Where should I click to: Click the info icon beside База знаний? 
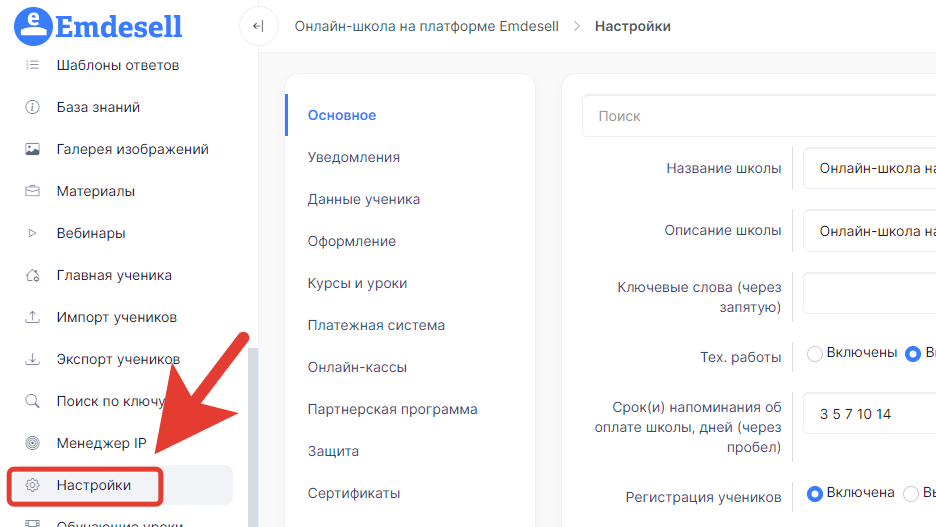pyautogui.click(x=32, y=107)
